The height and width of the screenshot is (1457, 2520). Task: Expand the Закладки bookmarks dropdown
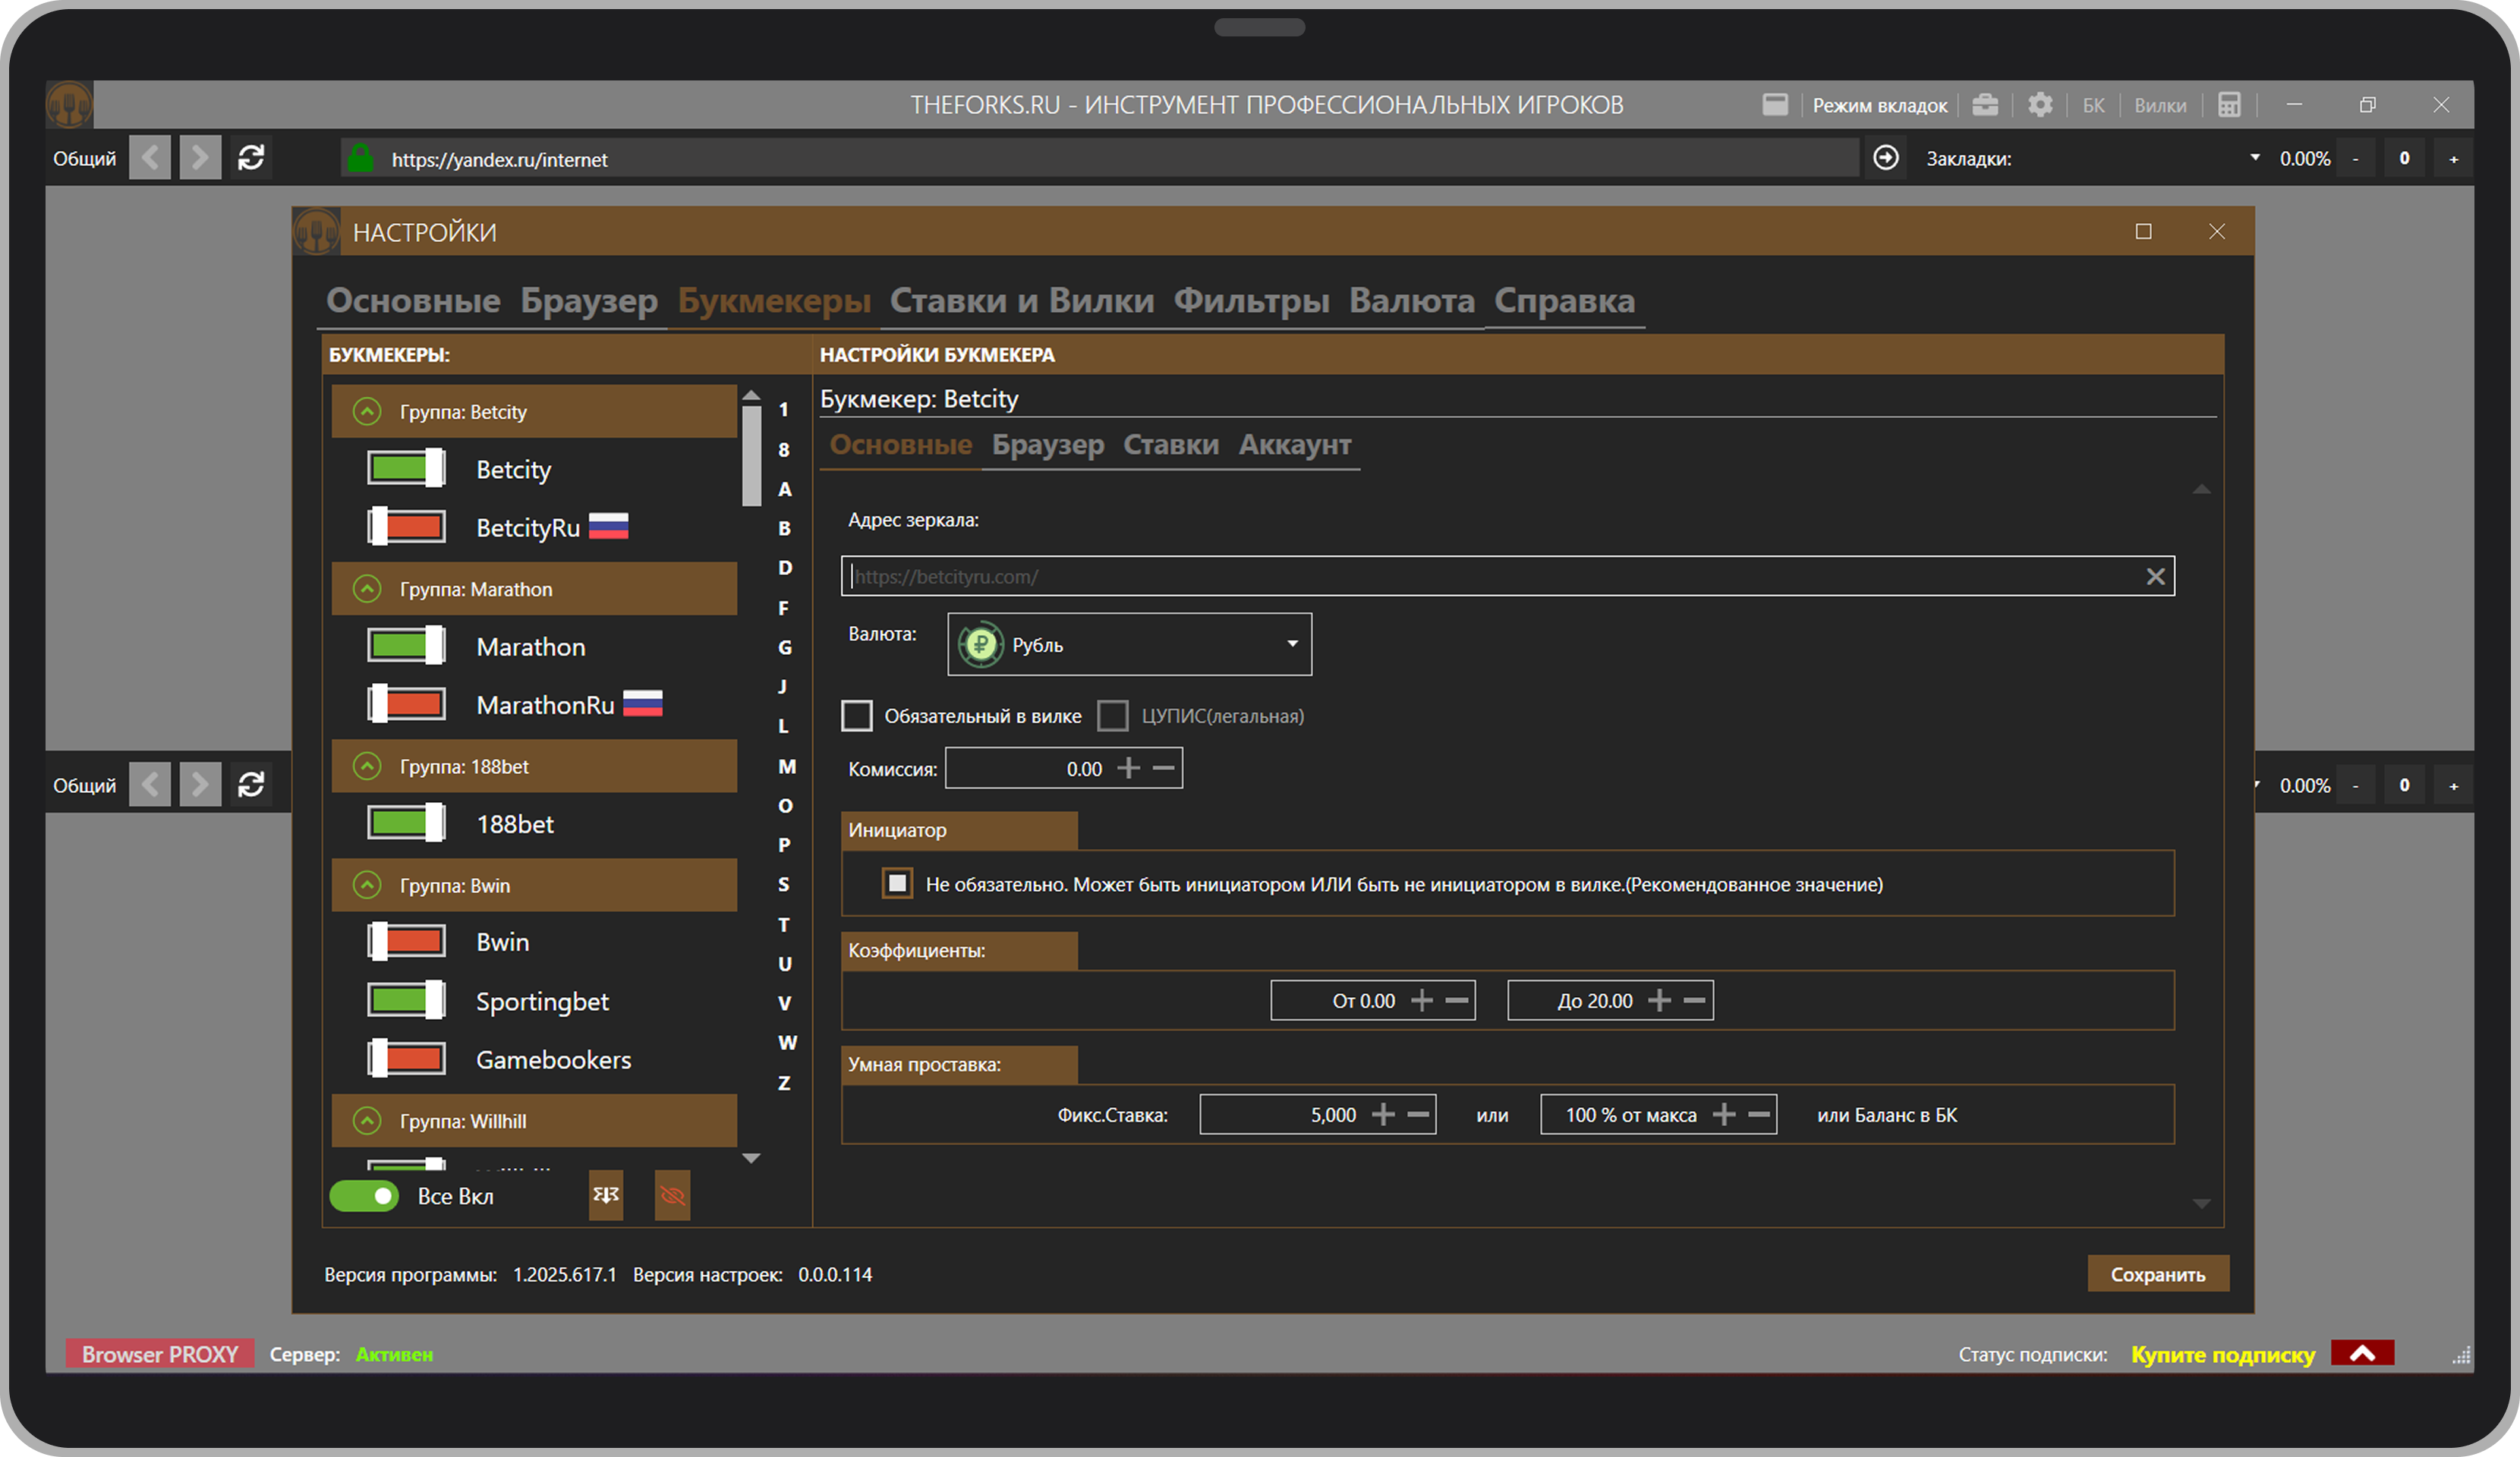[2254, 158]
